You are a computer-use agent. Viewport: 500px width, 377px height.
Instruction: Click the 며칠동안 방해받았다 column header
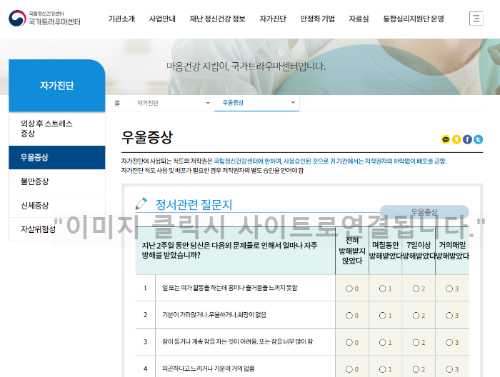[385, 250]
